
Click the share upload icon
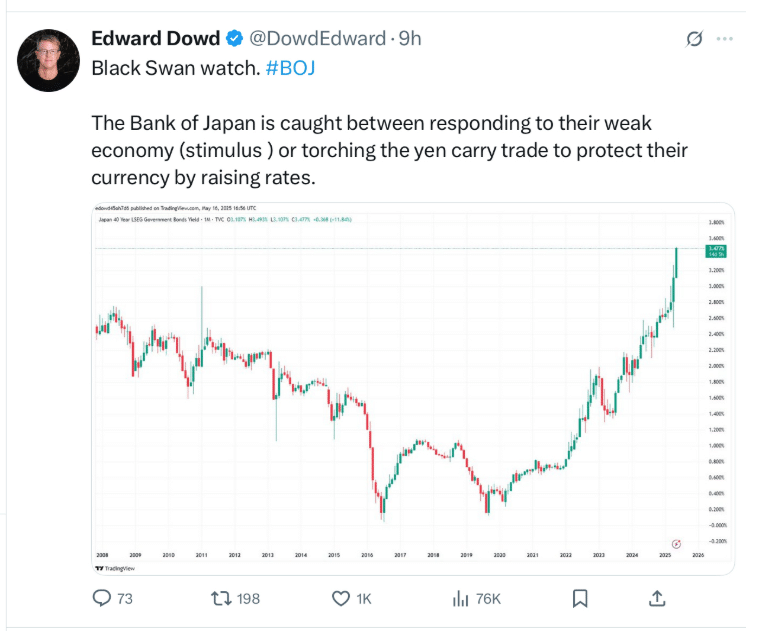click(x=657, y=598)
